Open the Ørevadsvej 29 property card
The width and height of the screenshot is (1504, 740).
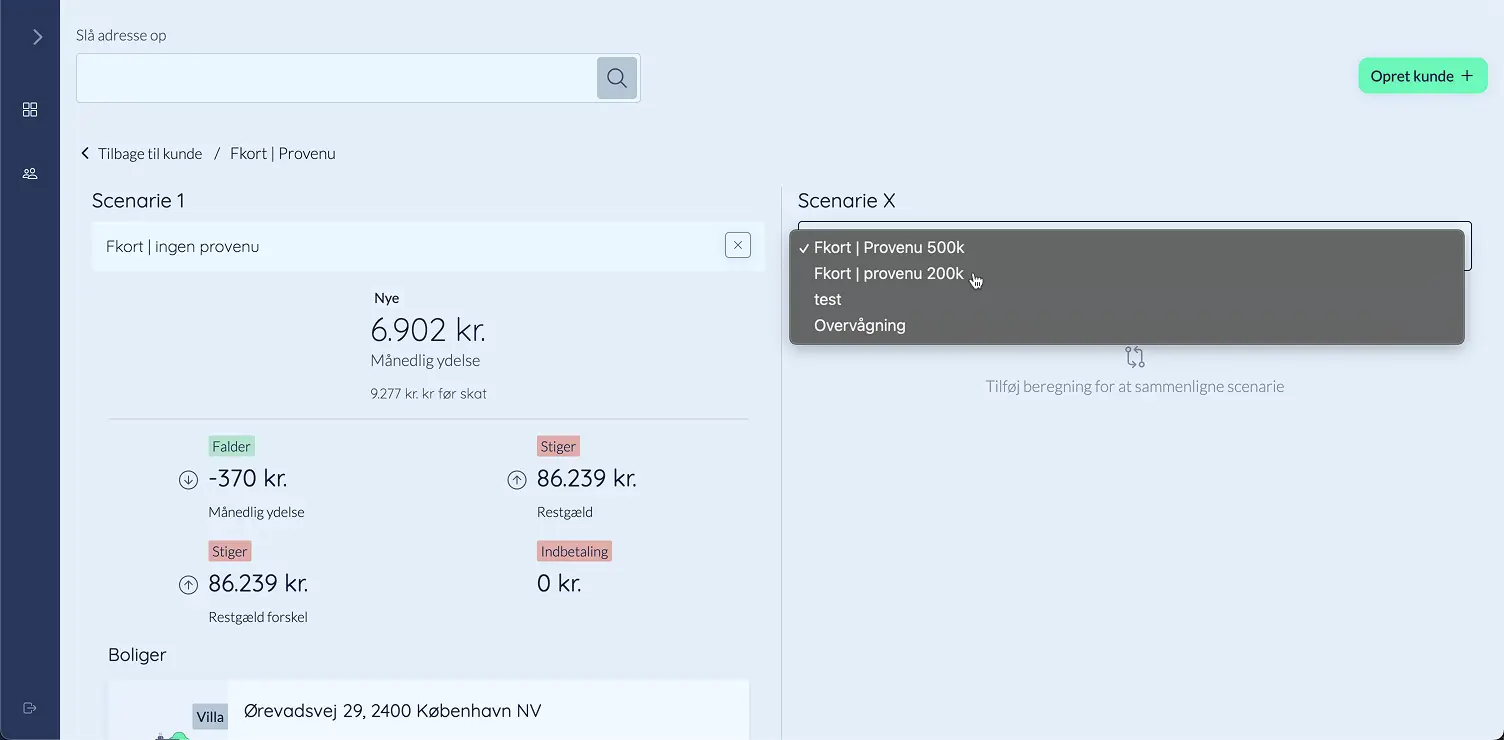488,711
